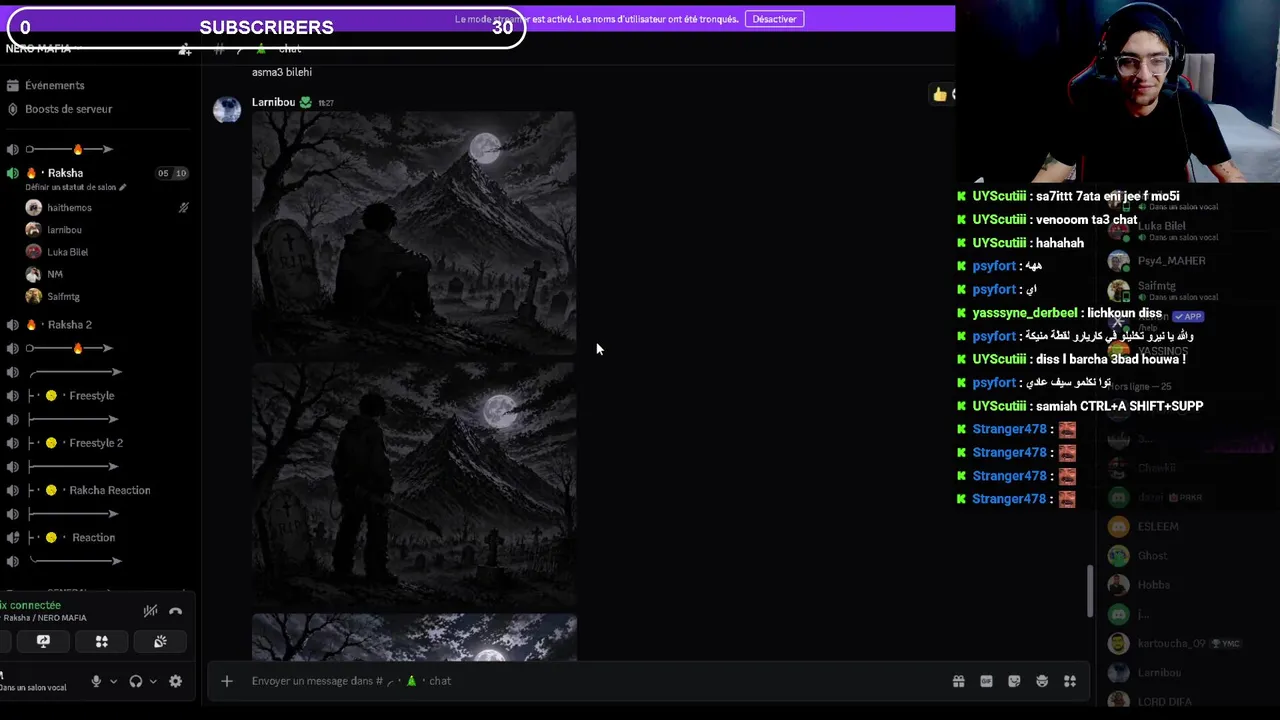Click the "Raksha / NERO MAFIA" voice connection label
The image size is (1280, 720).
point(45,618)
